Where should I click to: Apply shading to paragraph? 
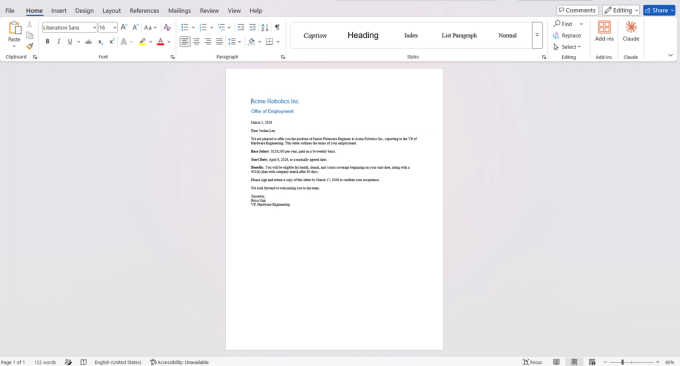[252, 42]
